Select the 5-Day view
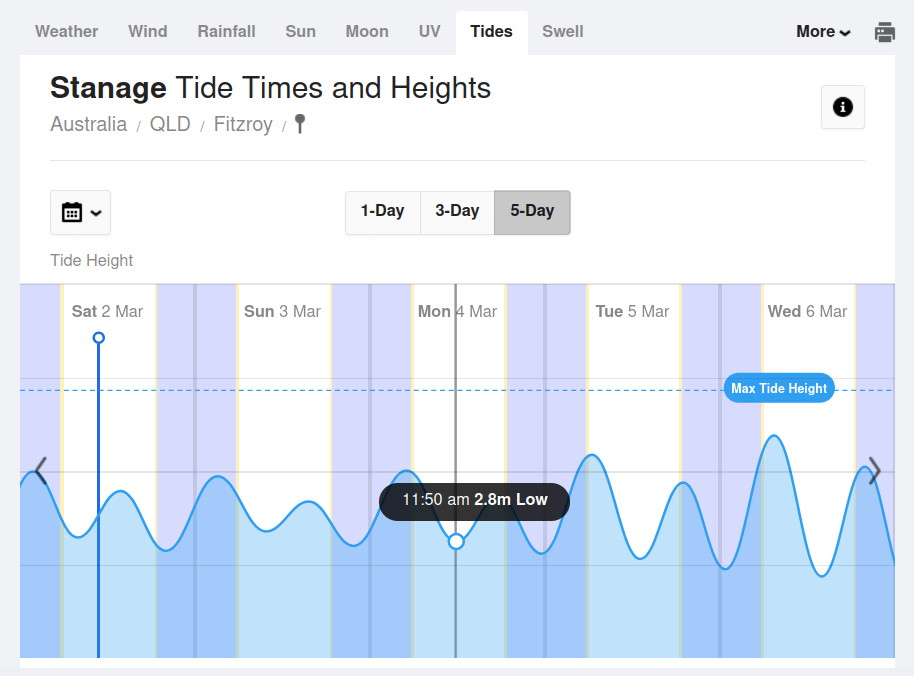Image resolution: width=914 pixels, height=676 pixels. click(532, 212)
